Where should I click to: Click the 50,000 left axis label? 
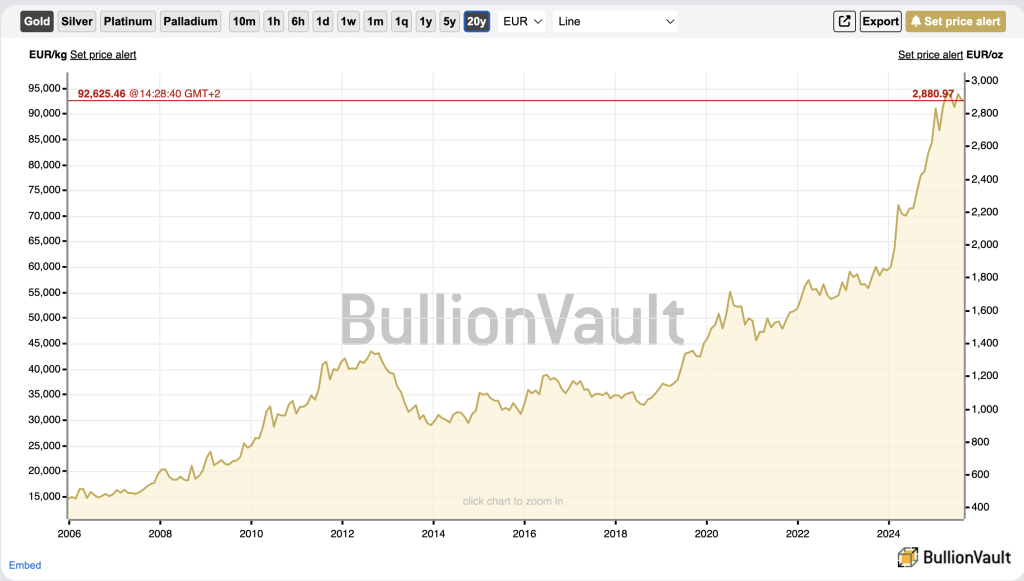click(x=44, y=318)
